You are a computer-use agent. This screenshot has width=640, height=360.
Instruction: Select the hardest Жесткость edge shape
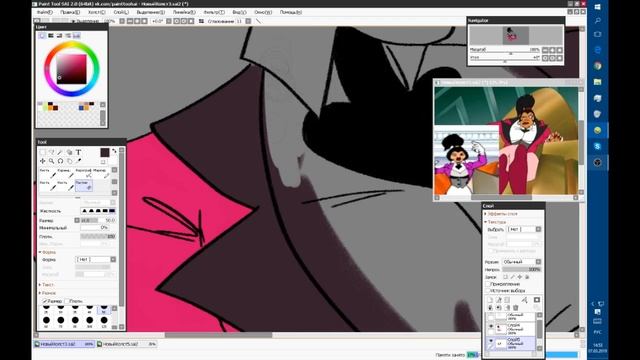tap(112, 211)
